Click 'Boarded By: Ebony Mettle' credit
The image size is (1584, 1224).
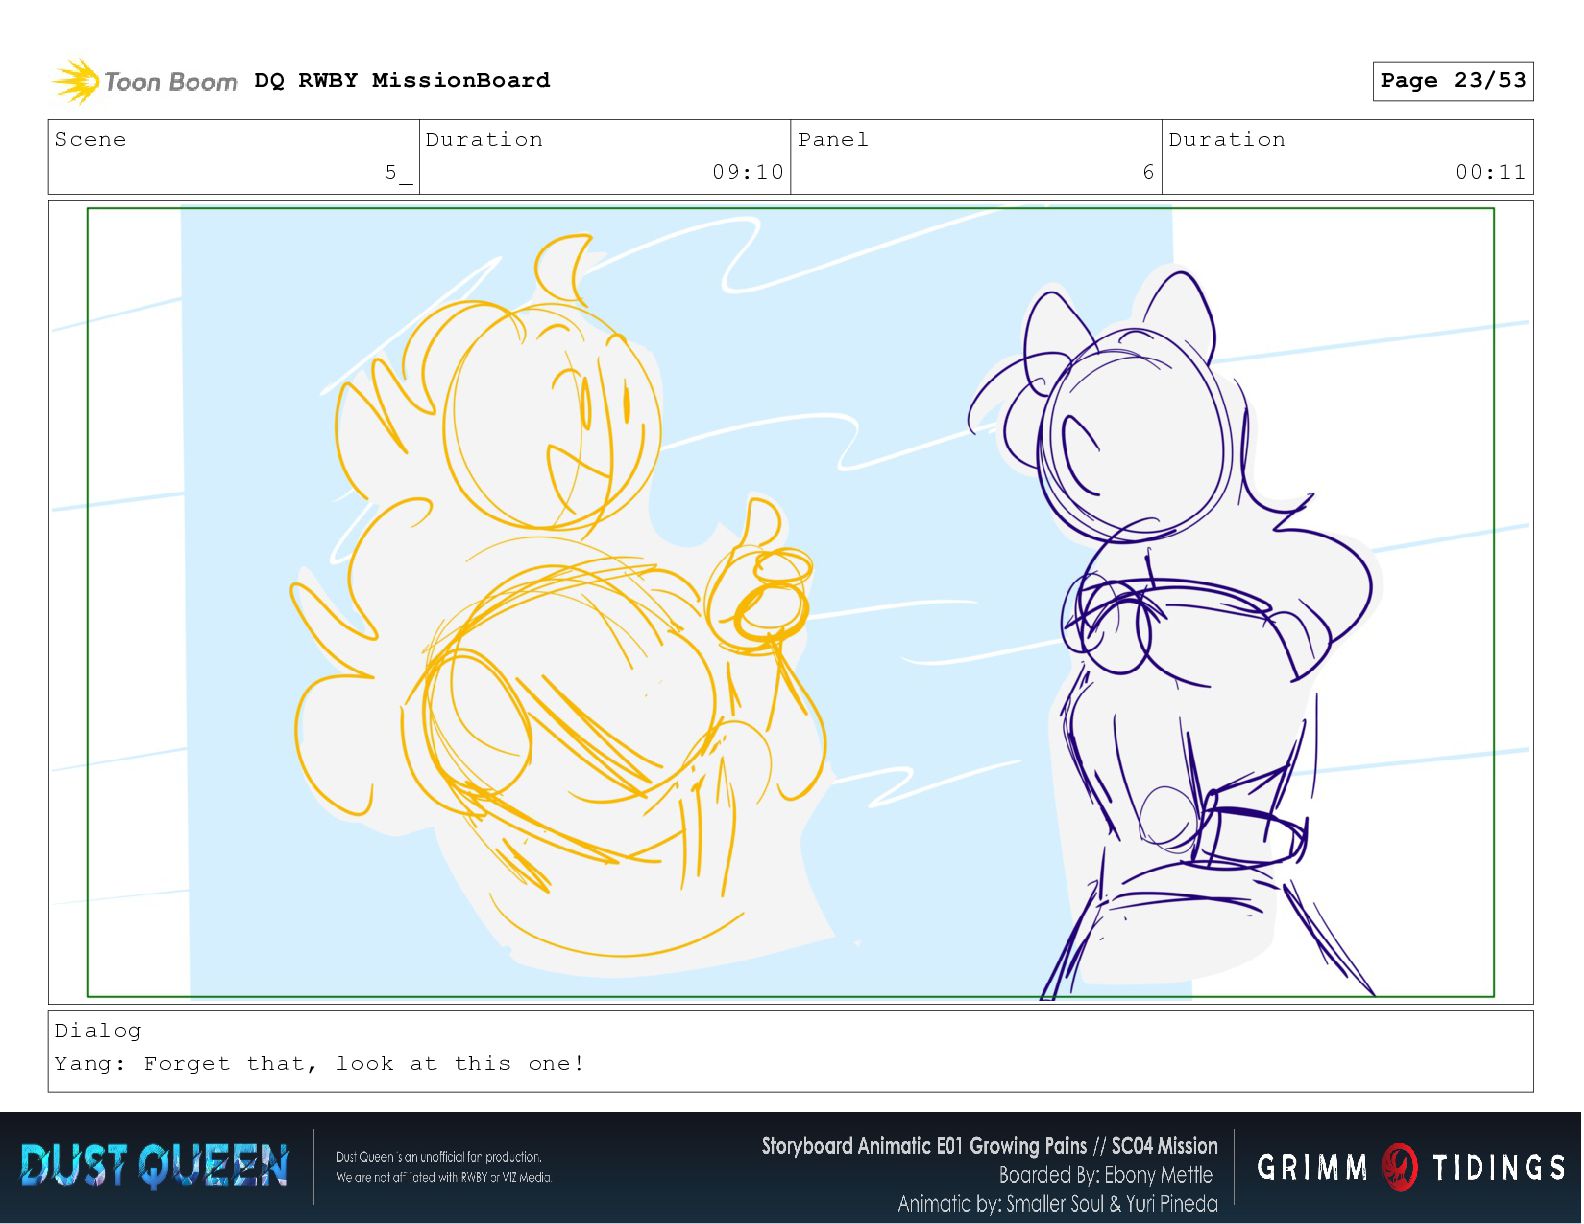tap(1105, 1175)
